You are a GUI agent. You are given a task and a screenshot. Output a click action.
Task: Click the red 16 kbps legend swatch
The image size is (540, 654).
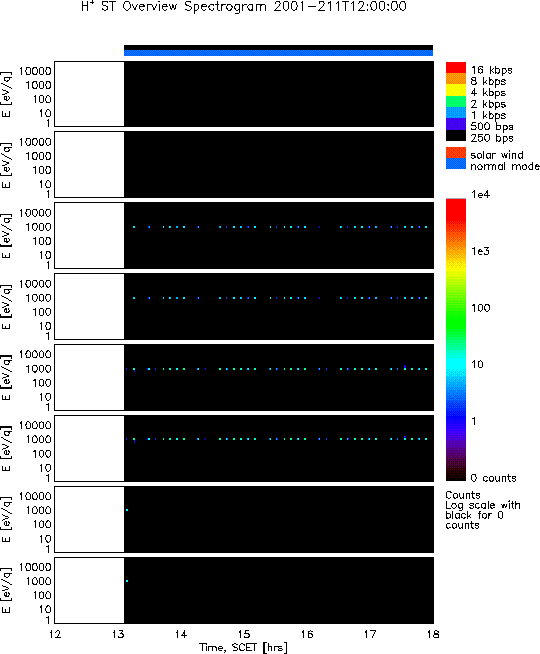[x=456, y=68]
